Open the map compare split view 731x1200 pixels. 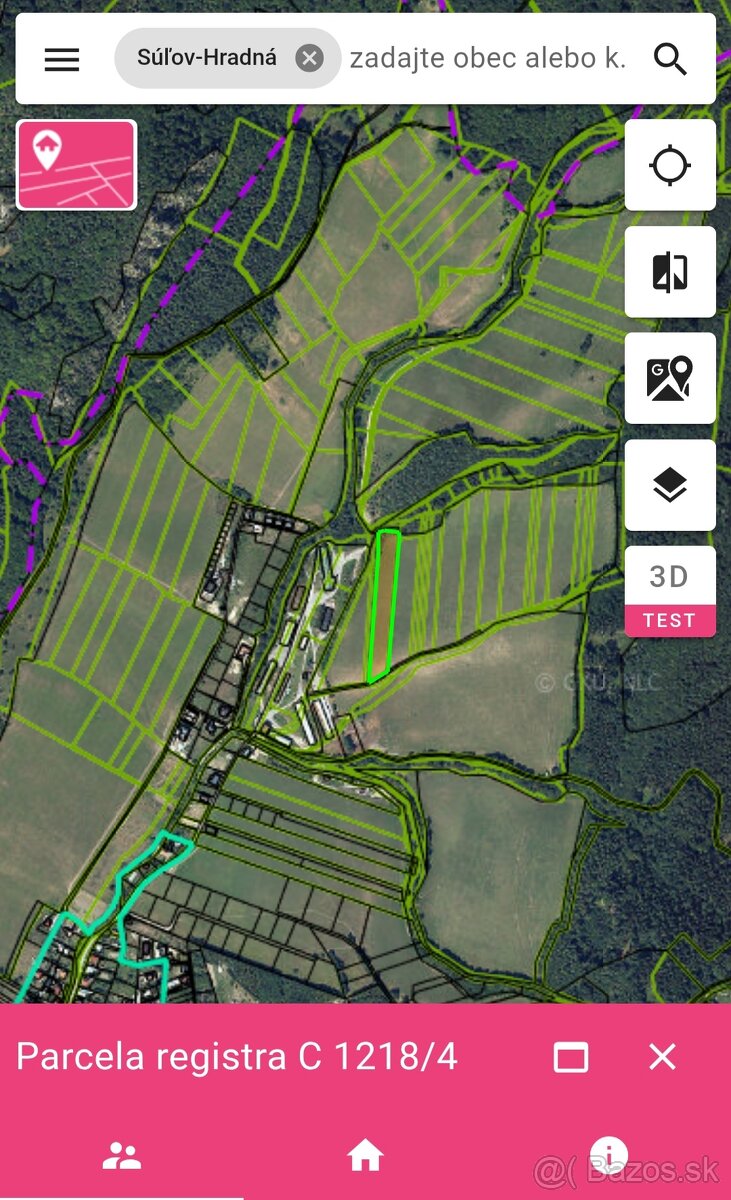670,272
